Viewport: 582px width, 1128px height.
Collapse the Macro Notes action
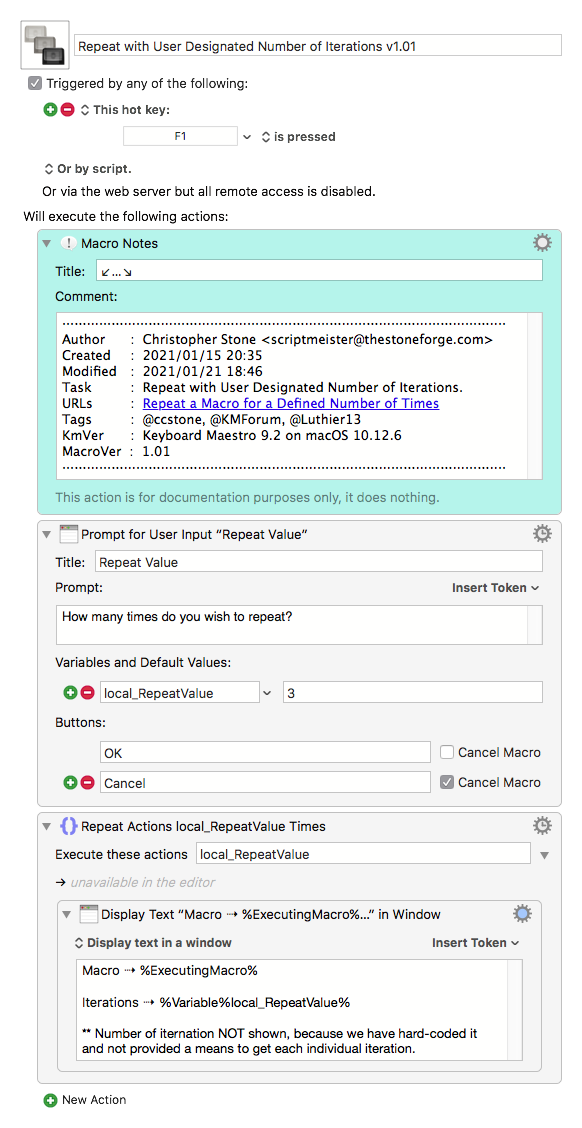[47, 244]
